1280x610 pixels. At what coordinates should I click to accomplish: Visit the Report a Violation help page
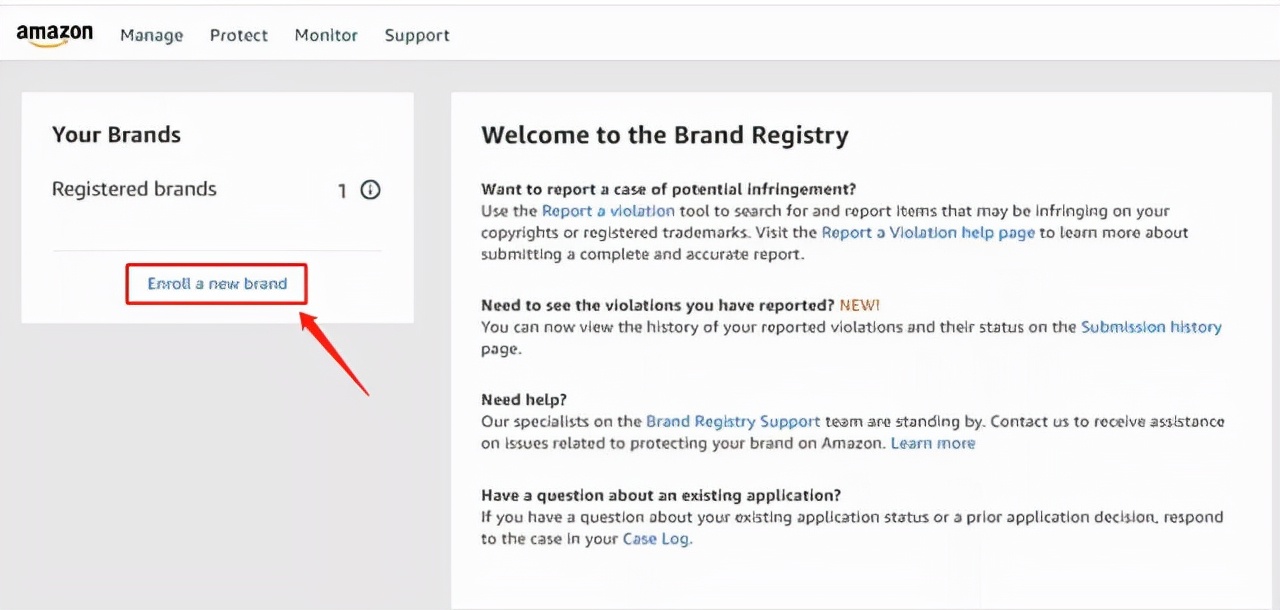[x=928, y=232]
